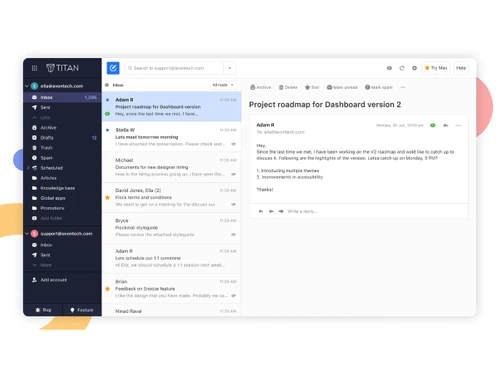The image size is (500, 375).
Task: Open the All mails filter dropdown
Action: (x=223, y=85)
